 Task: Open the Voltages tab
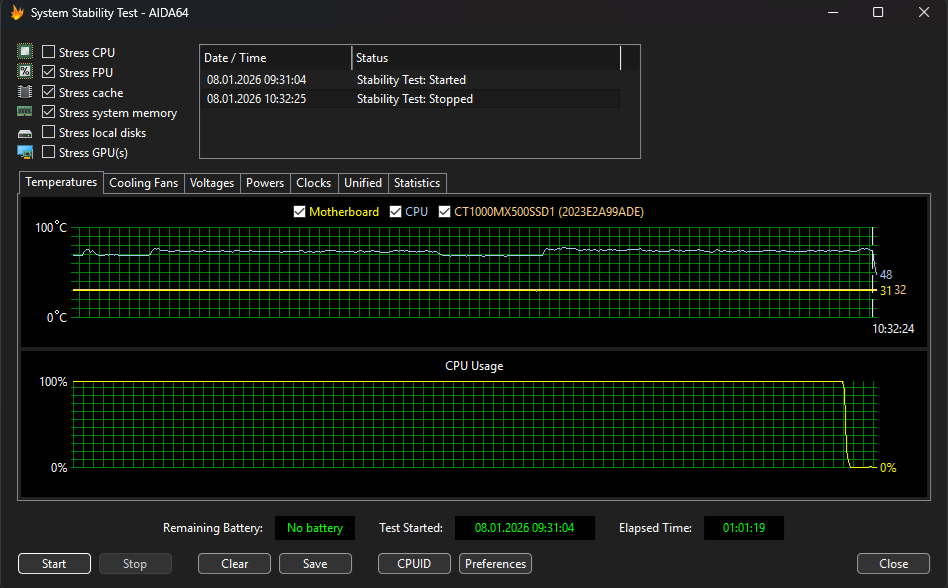[x=212, y=183]
